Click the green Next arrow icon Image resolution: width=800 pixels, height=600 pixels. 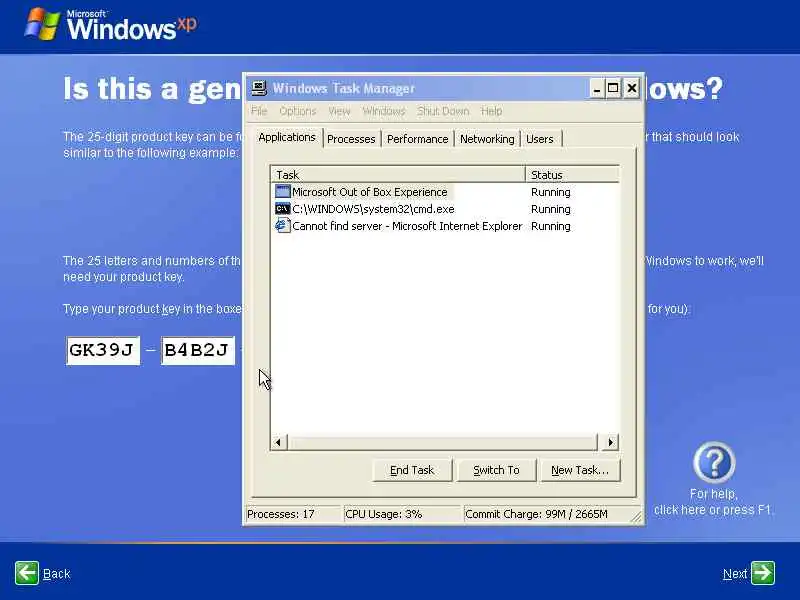pos(763,573)
